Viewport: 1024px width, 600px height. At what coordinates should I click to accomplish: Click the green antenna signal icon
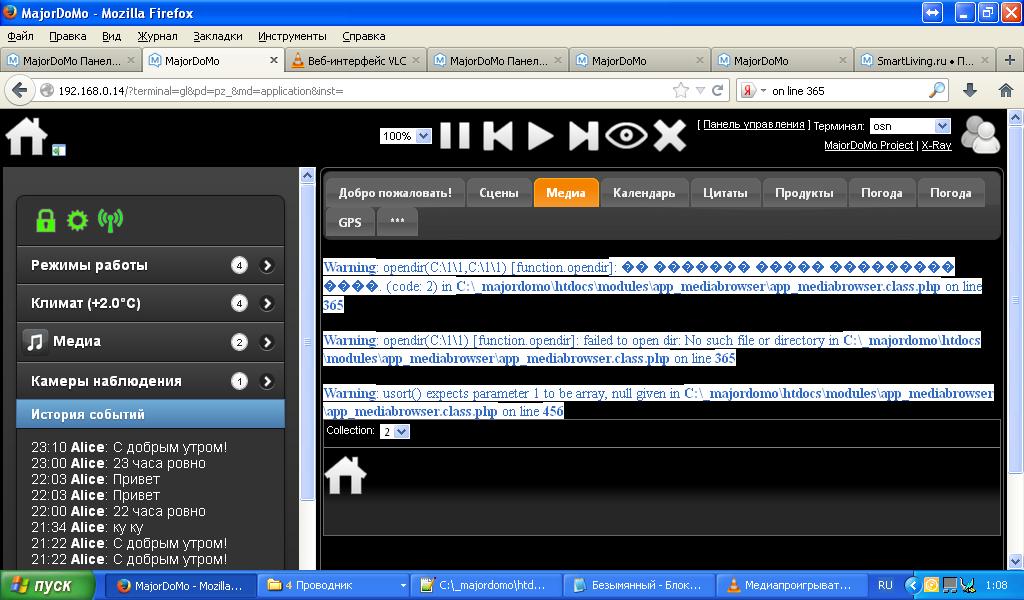click(x=110, y=221)
